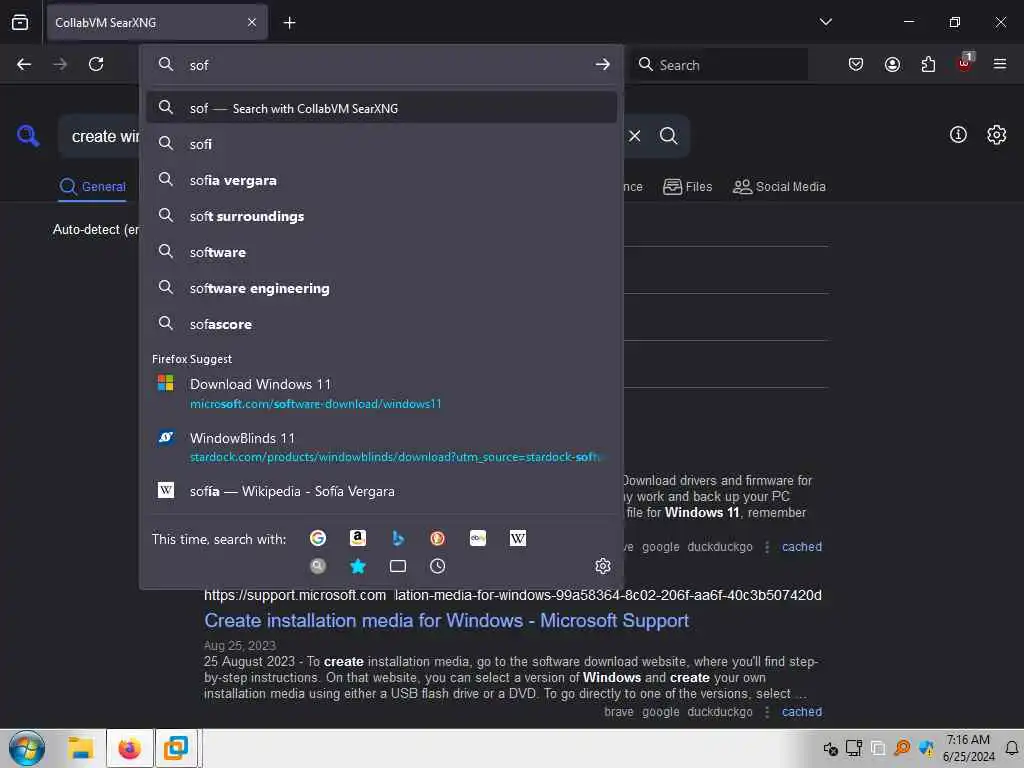1024x768 pixels.
Task: Click the toolbar Search box
Action: coord(718,65)
